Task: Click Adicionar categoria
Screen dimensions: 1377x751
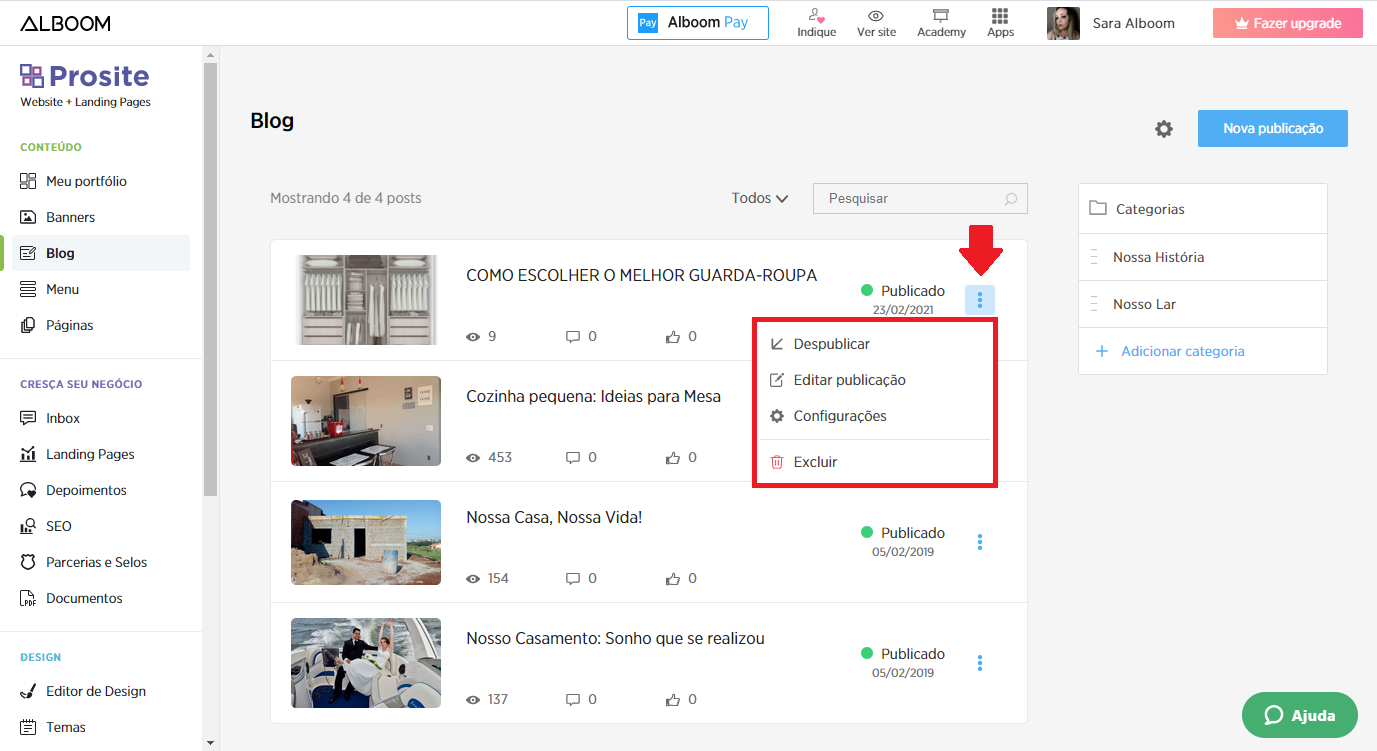Action: click(1183, 351)
